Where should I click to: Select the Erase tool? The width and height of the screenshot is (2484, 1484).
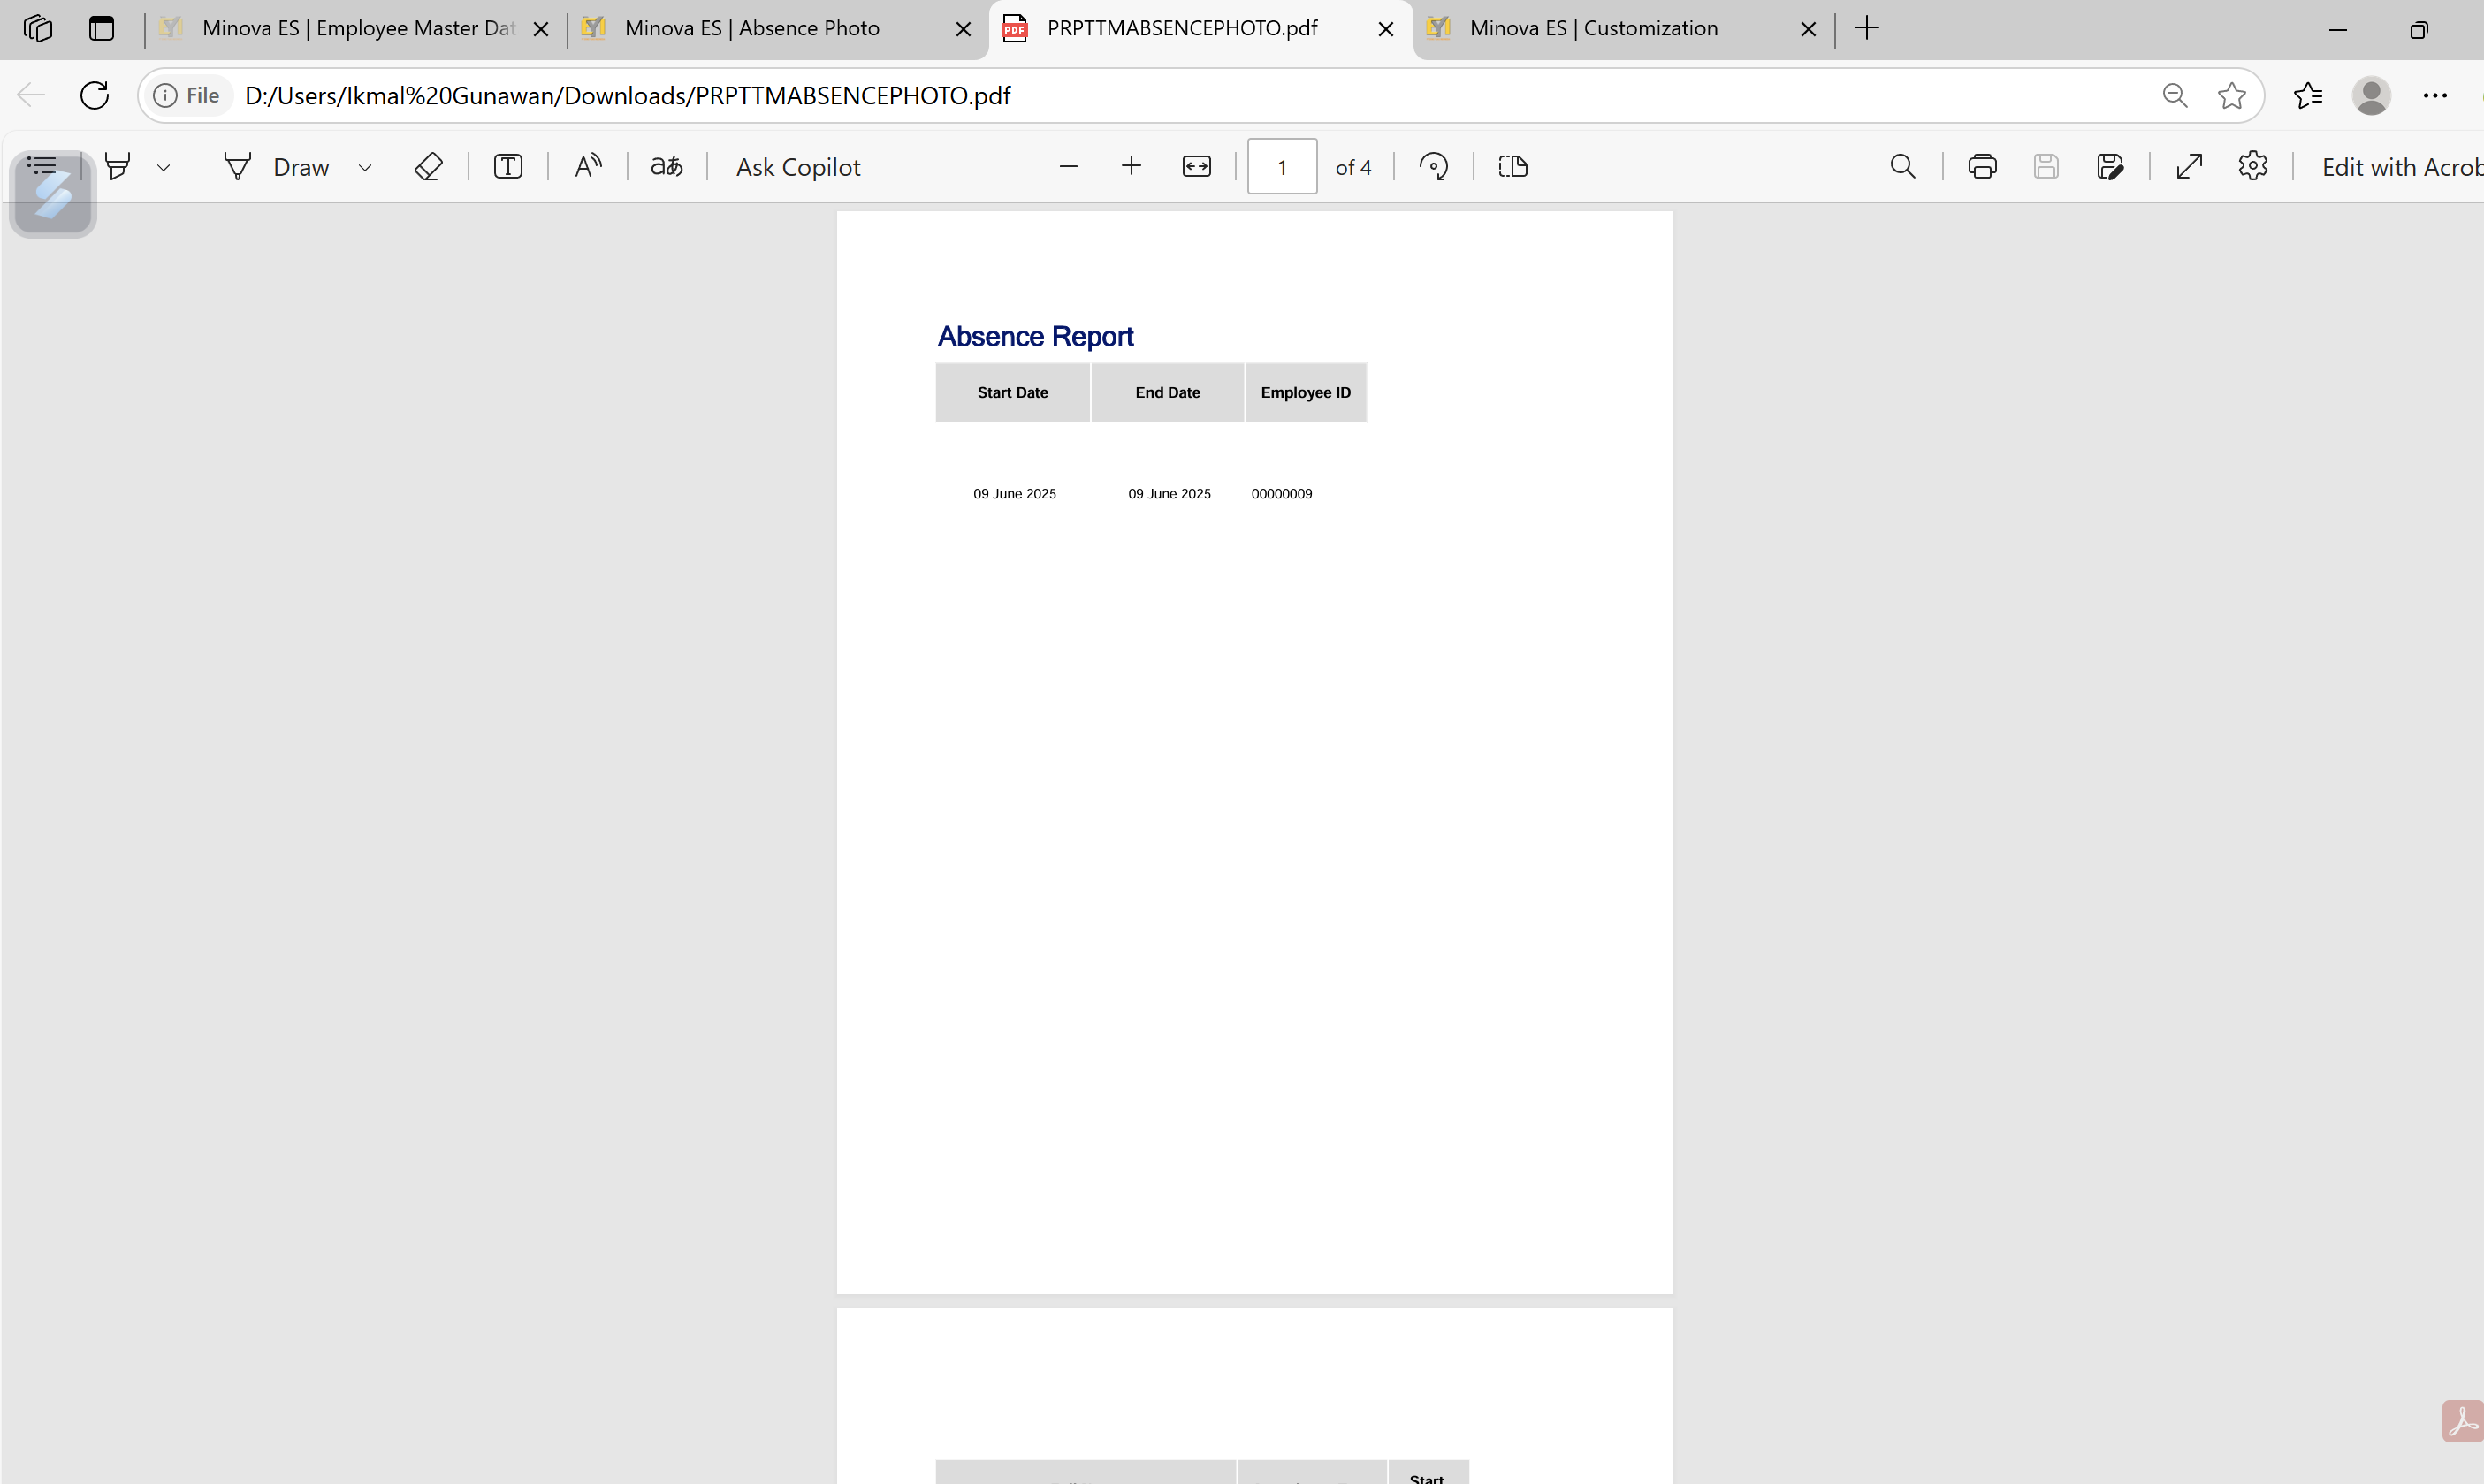pos(428,166)
